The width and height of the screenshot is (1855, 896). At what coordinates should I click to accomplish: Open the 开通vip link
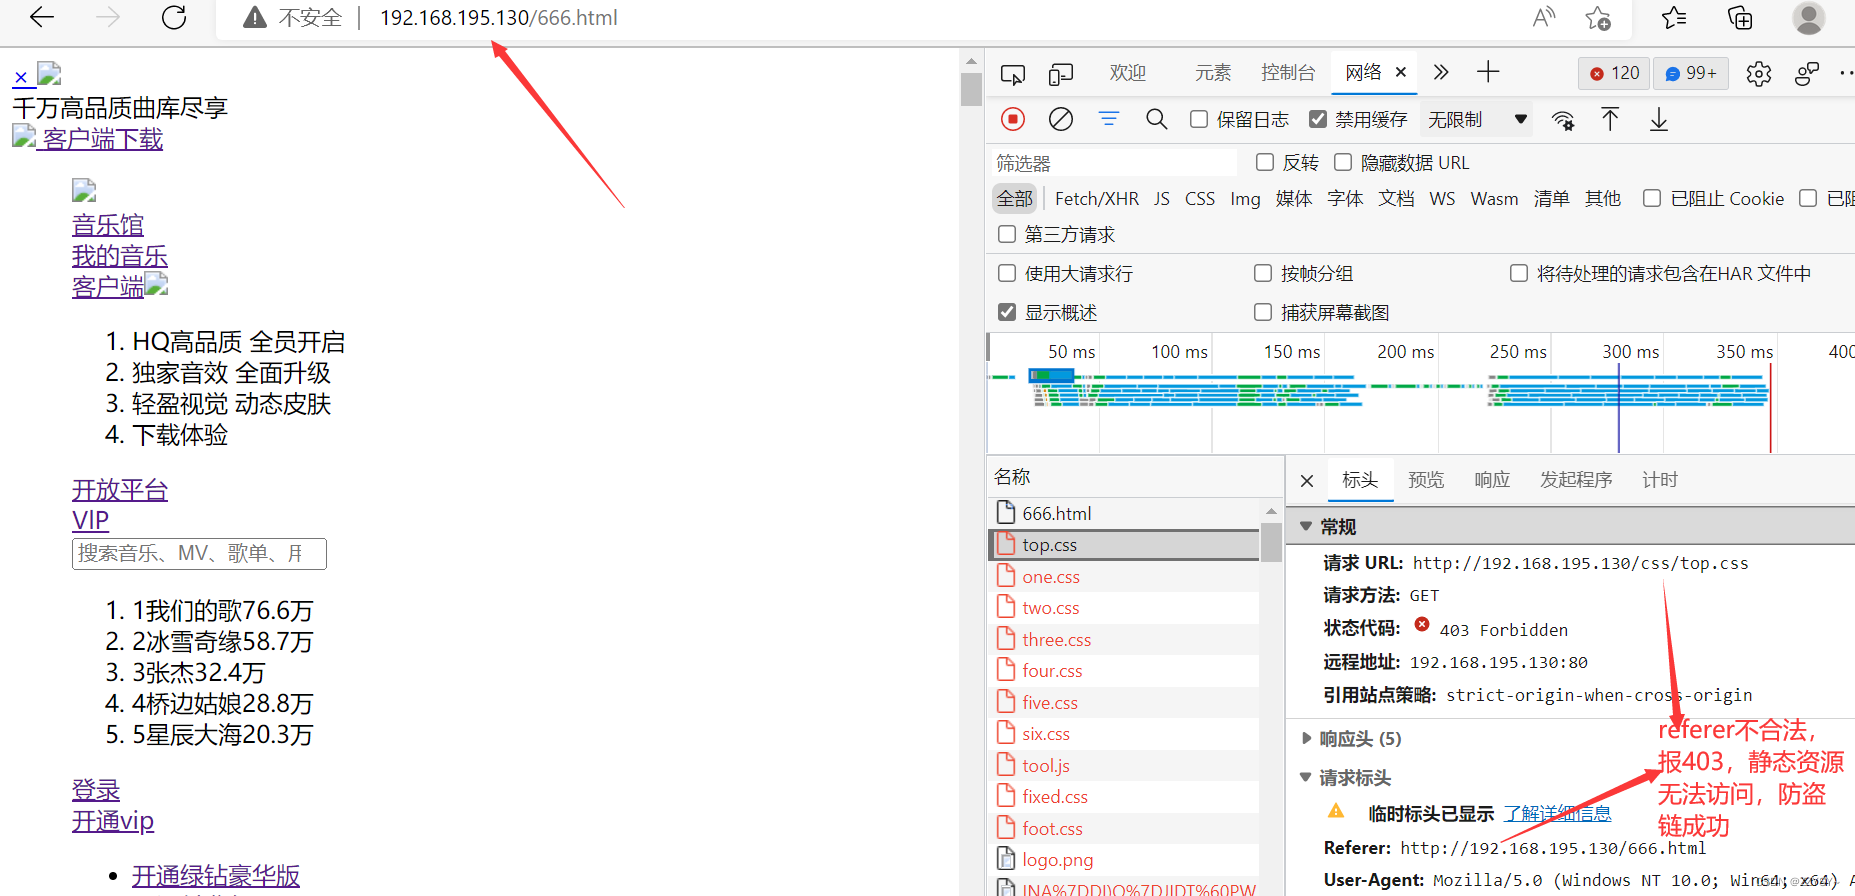point(113,821)
